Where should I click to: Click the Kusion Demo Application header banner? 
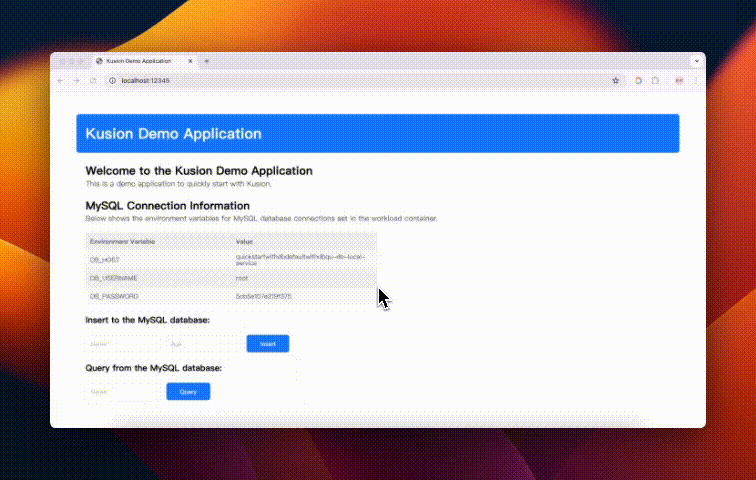377,134
